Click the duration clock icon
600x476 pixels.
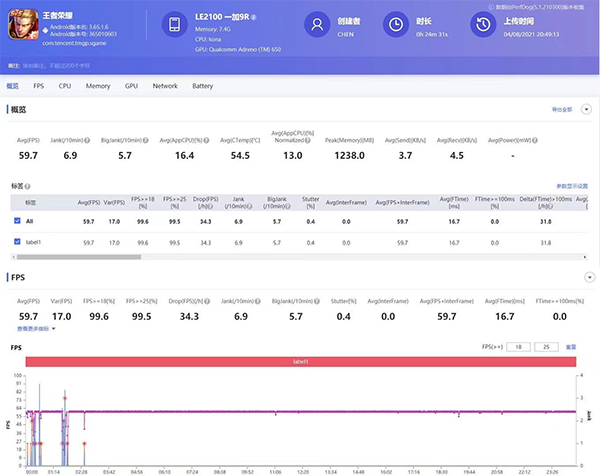click(397, 25)
